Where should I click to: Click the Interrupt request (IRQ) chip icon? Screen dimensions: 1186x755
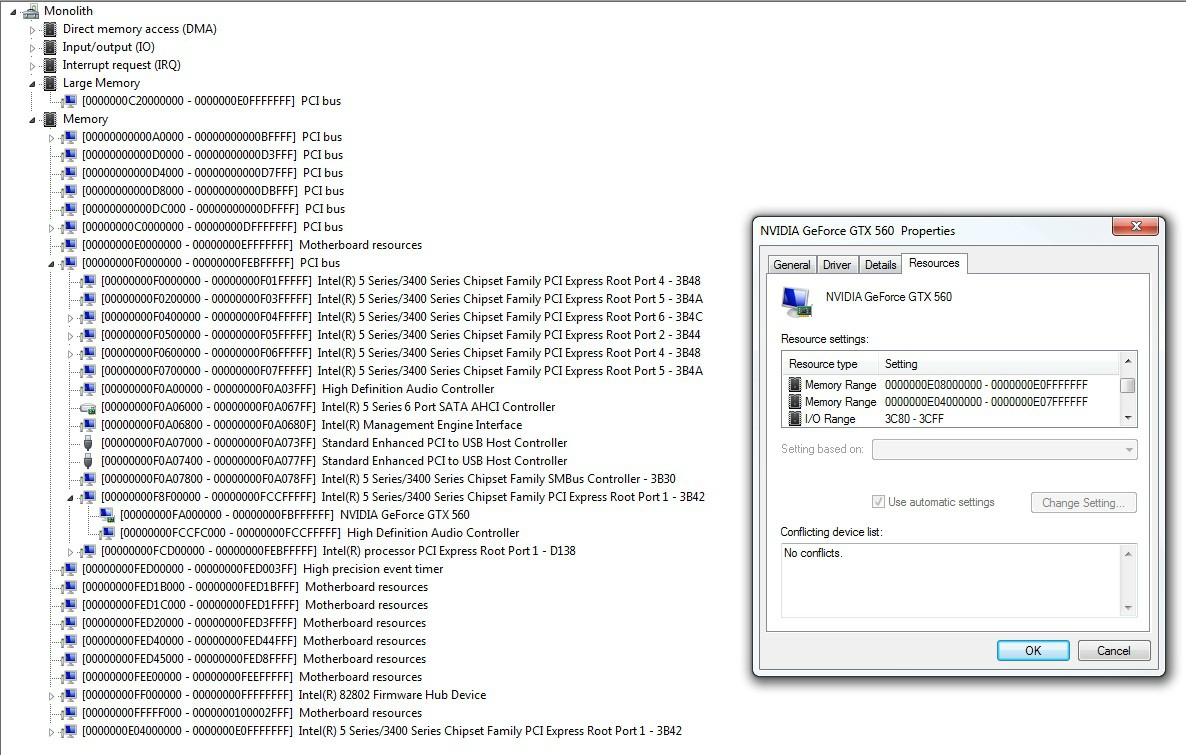pos(50,65)
